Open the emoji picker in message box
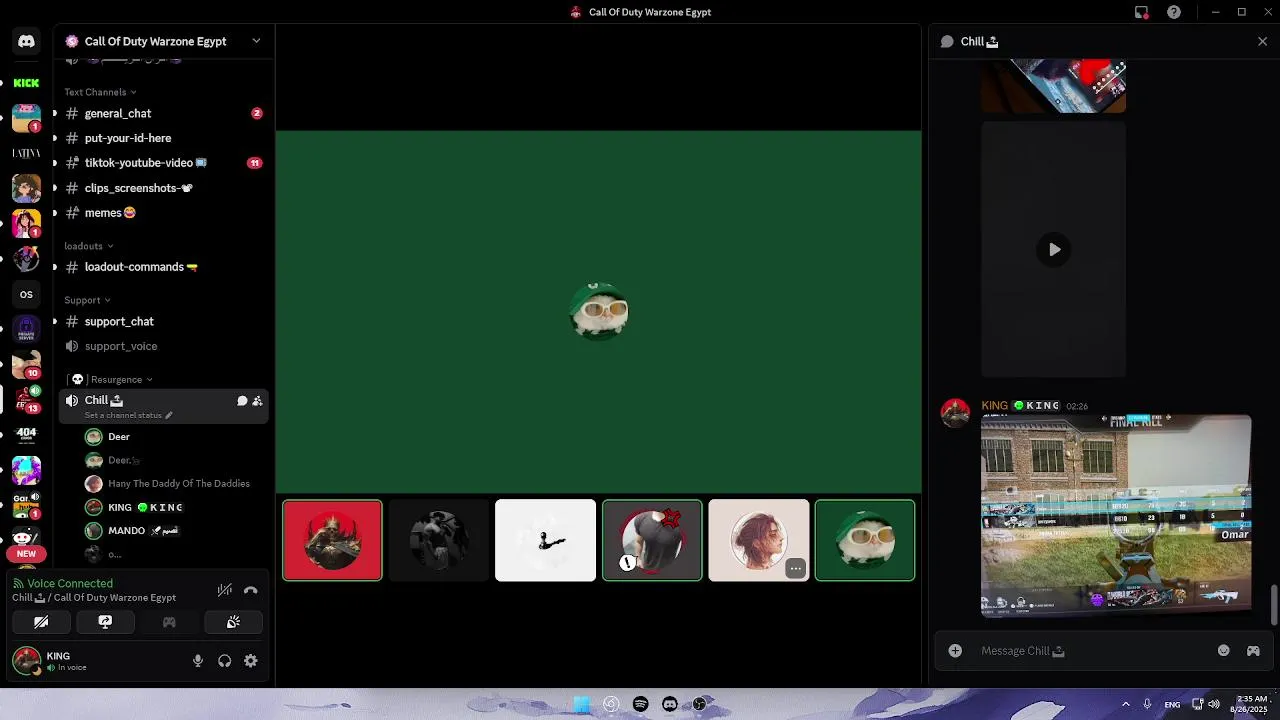 (1223, 651)
